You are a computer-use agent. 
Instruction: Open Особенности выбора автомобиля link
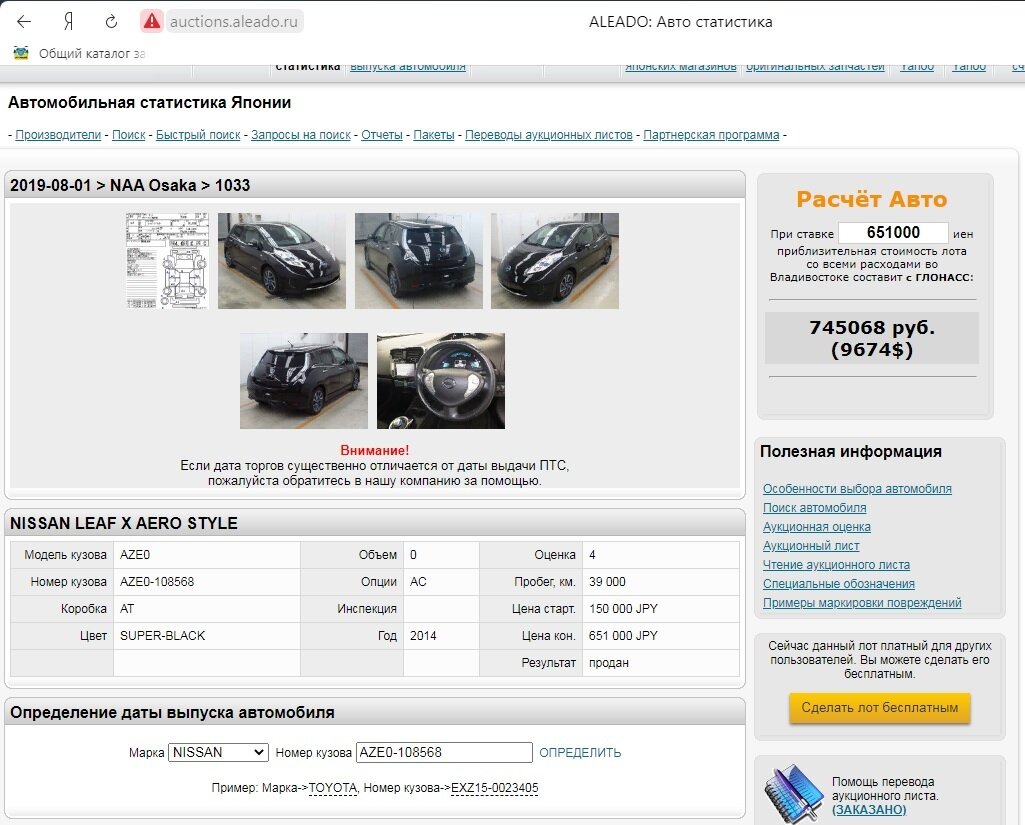(857, 489)
